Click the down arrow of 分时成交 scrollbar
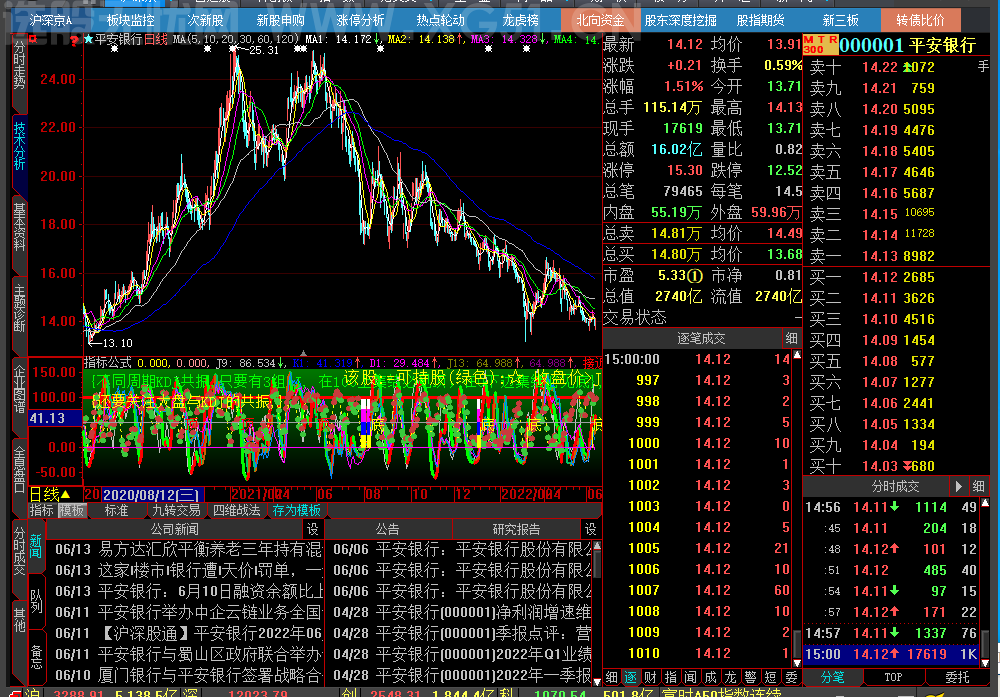1000x697 pixels. (x=985, y=663)
